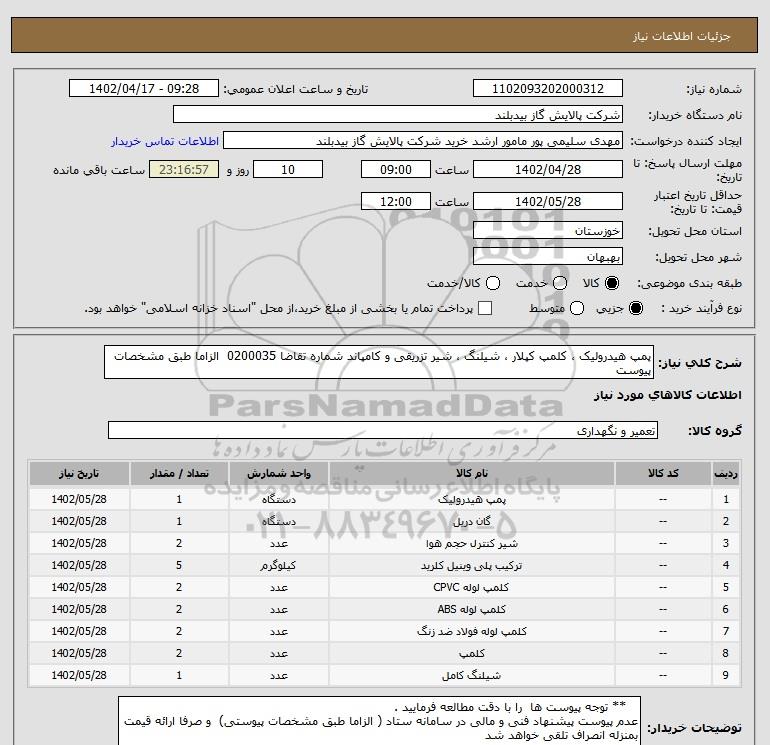Select the کلمپ لوله ABS item

point(471,609)
